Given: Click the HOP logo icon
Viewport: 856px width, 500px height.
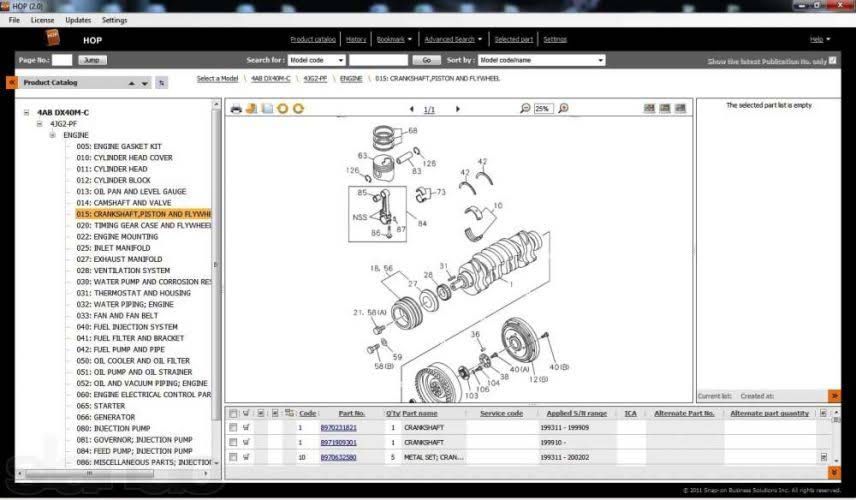Looking at the screenshot, I should [52, 37].
